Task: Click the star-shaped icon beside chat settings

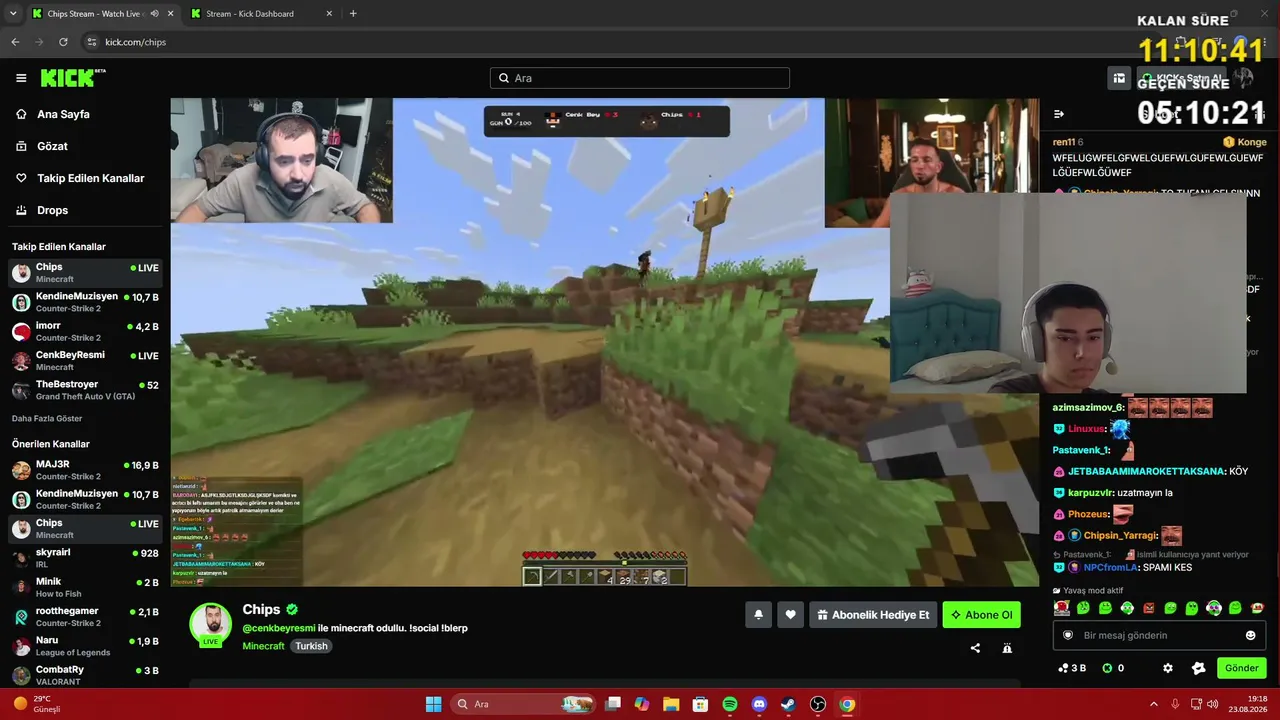Action: pyautogui.click(x=1199, y=668)
